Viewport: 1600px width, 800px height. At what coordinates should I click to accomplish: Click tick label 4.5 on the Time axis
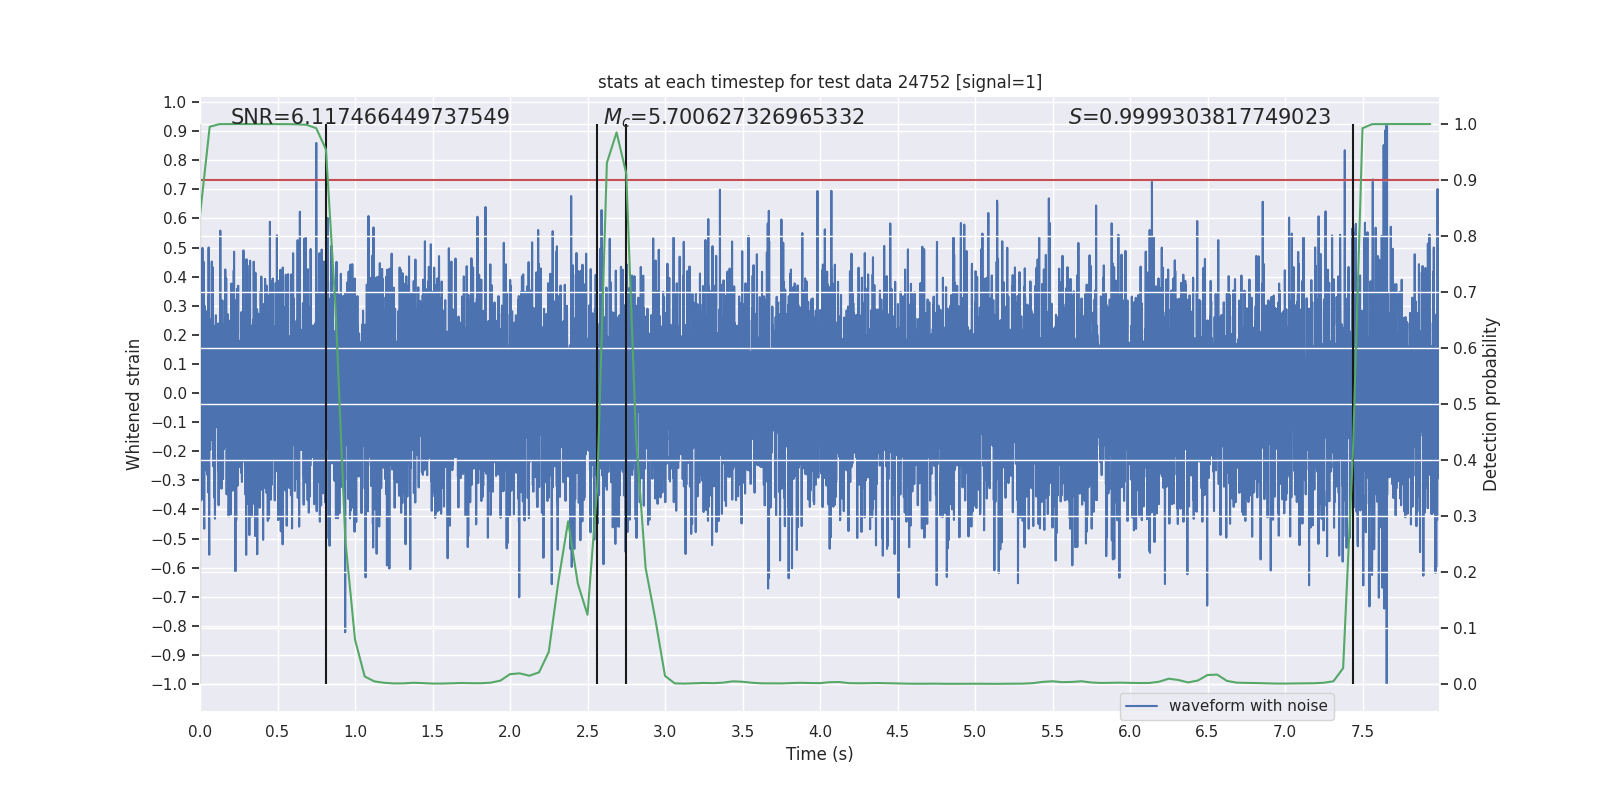(897, 731)
